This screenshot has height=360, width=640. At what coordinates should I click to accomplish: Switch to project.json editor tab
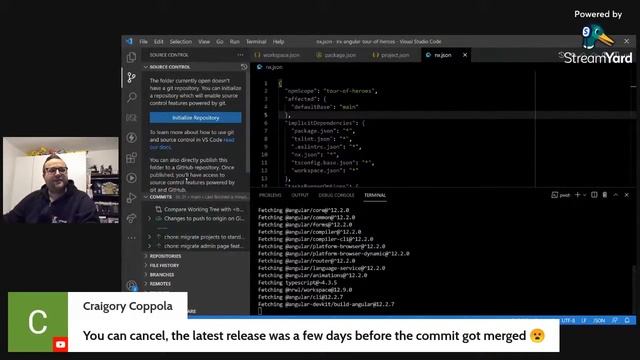394,55
